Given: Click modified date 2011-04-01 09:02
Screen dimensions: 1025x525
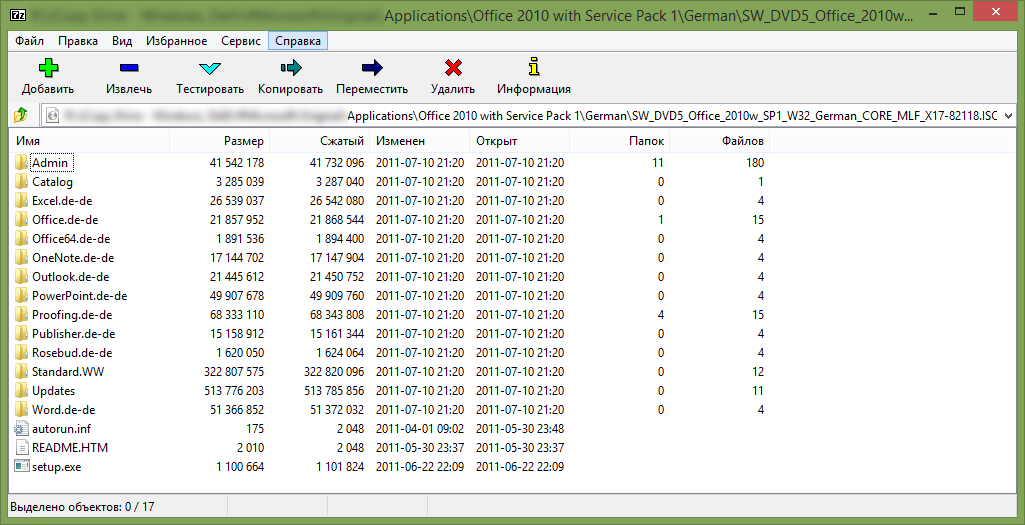Looking at the screenshot, I should [420, 430].
